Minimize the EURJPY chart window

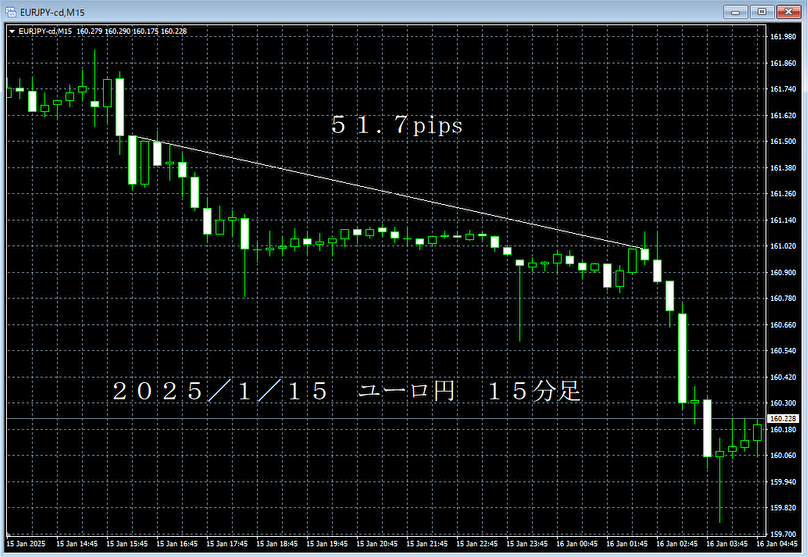coord(735,11)
